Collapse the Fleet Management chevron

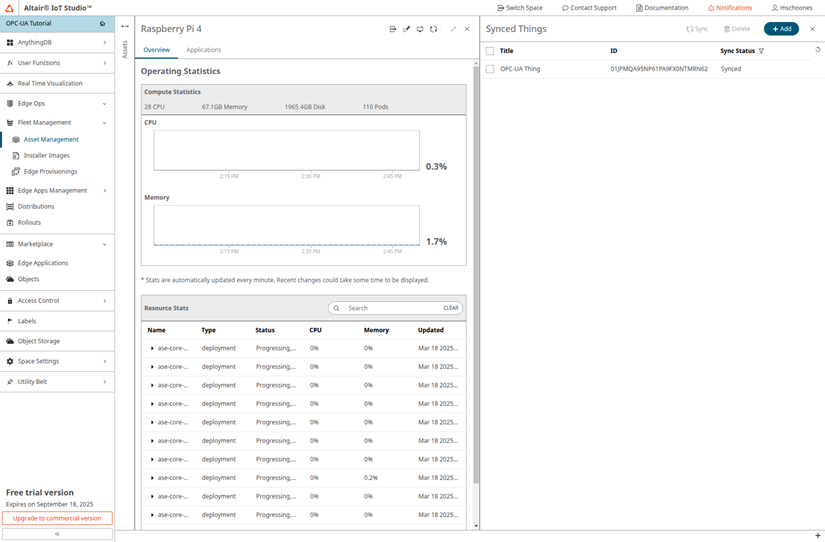pyautogui.click(x=105, y=123)
